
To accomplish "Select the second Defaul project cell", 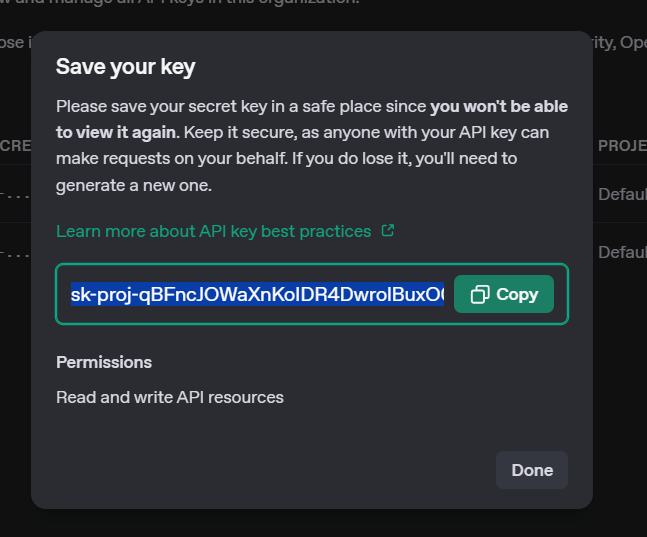I will pyautogui.click(x=622, y=252).
